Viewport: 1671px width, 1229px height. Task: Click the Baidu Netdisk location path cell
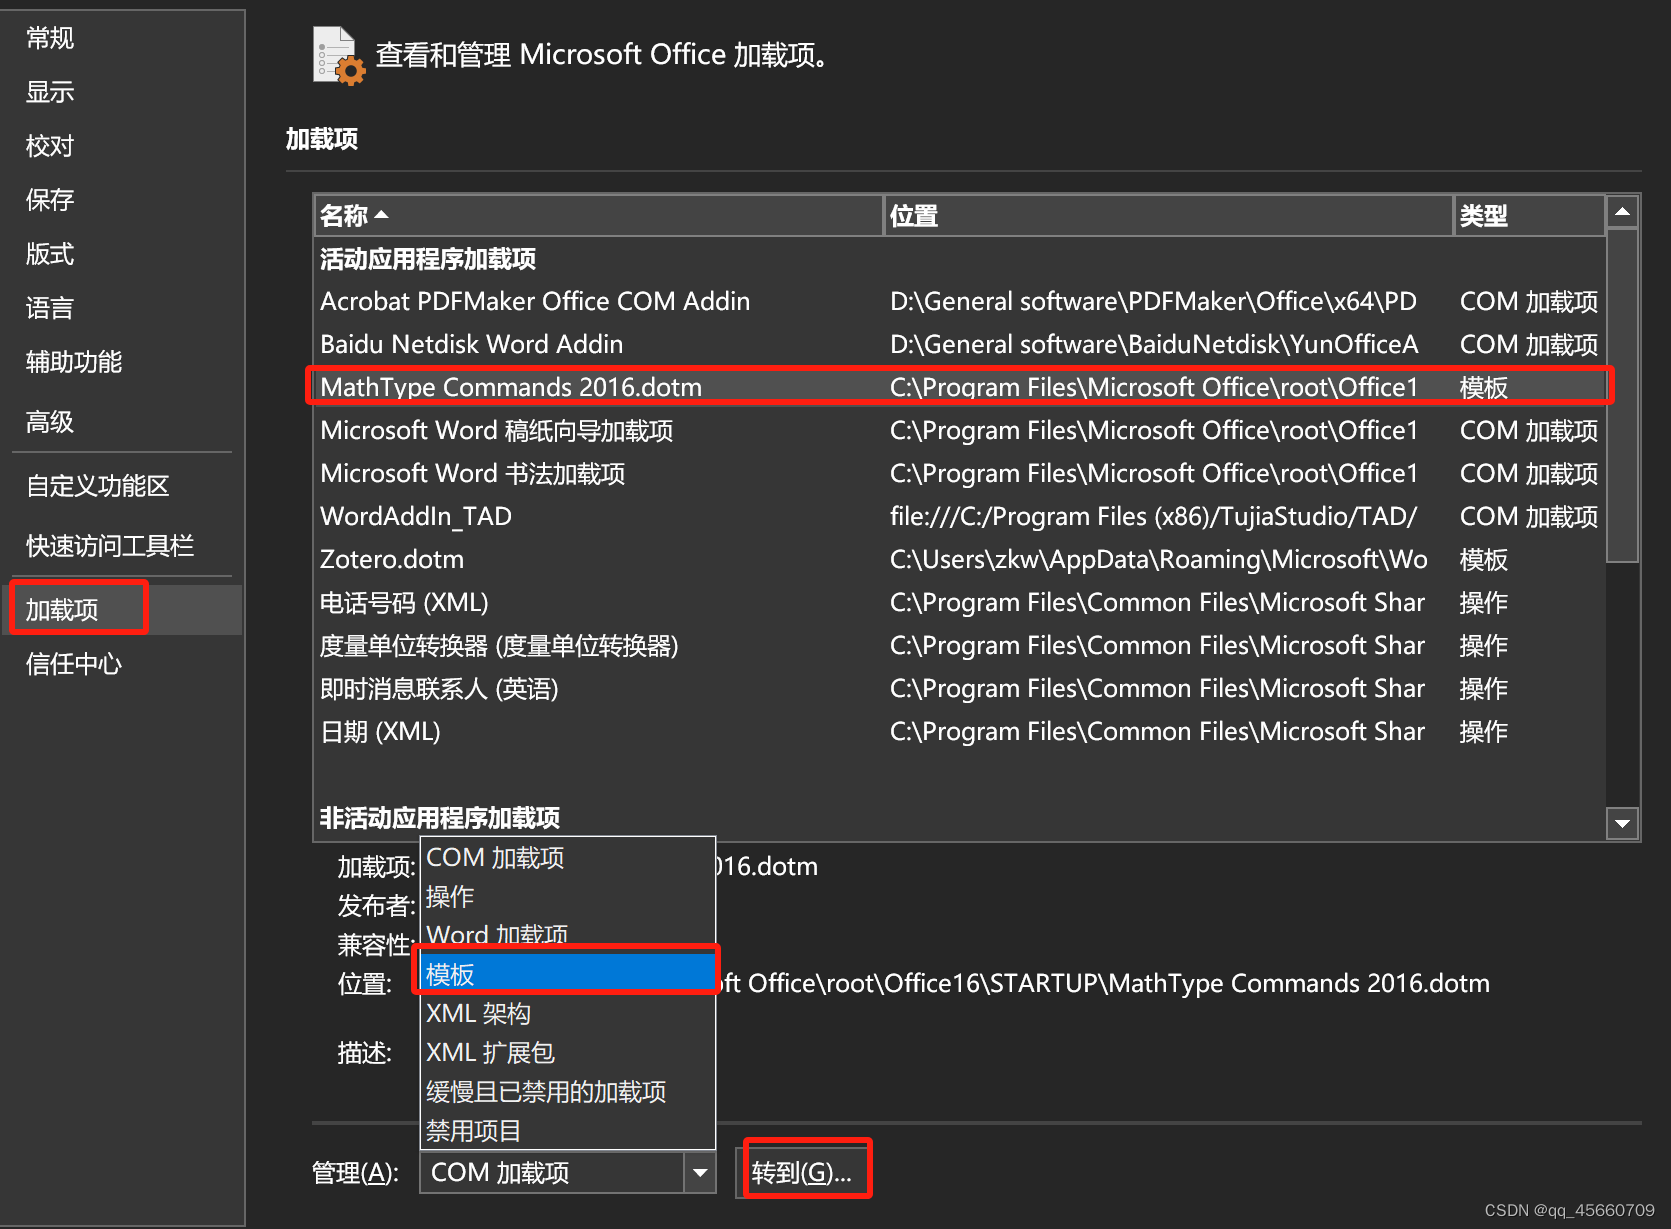pyautogui.click(x=1154, y=344)
